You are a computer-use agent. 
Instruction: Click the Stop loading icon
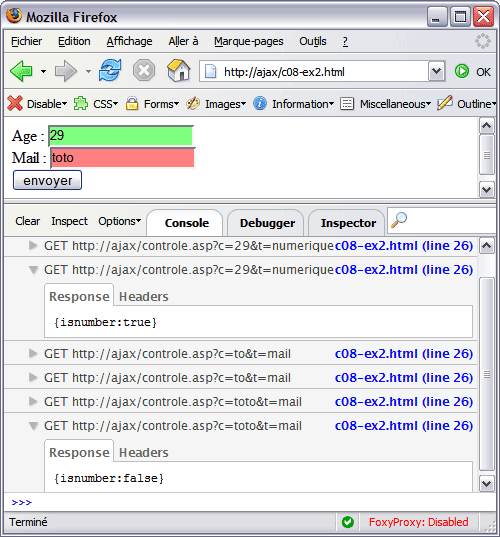click(x=144, y=71)
